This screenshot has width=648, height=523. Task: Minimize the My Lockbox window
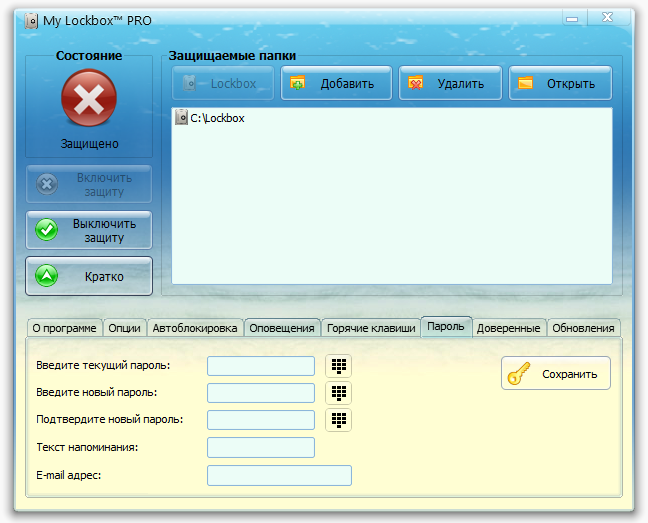(572, 19)
